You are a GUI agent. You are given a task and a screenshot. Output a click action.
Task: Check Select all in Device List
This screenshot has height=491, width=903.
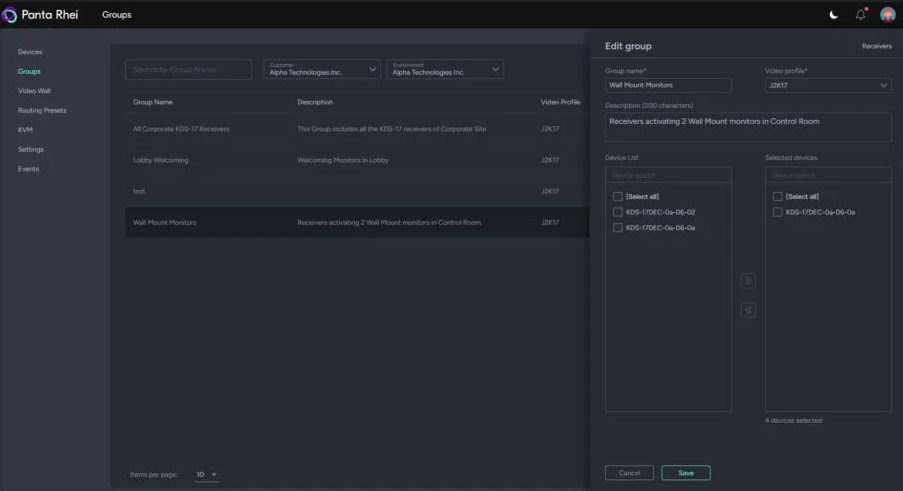(x=618, y=197)
